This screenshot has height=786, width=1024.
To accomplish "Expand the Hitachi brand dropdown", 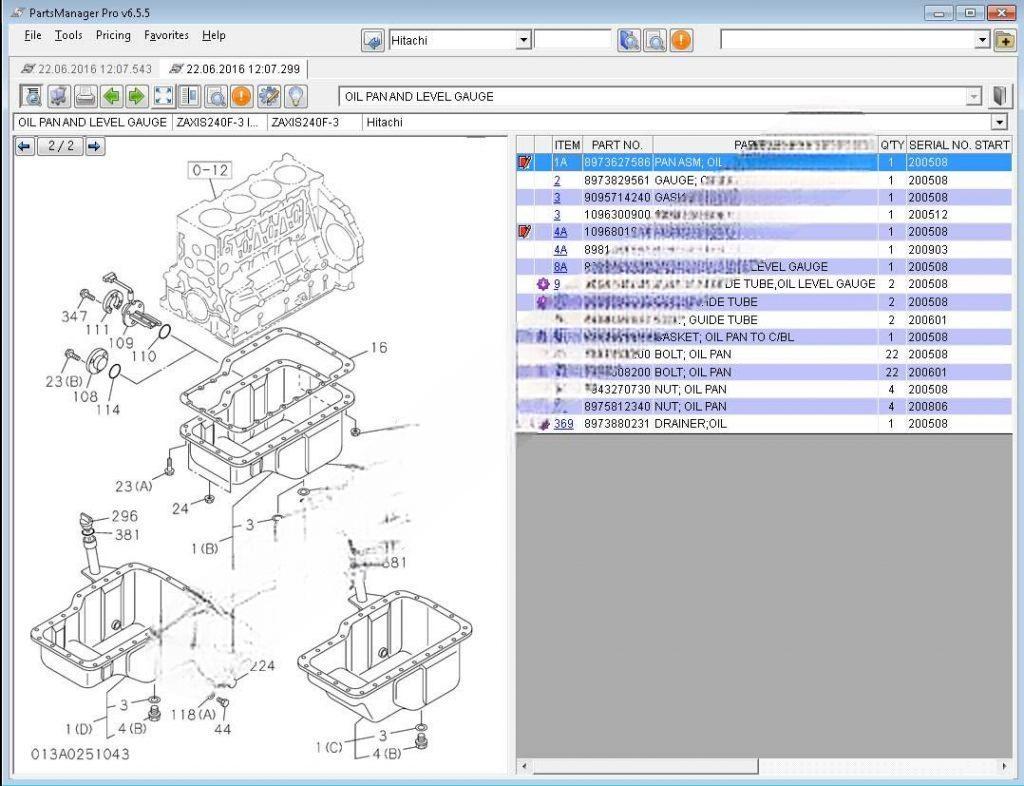I will (523, 40).
